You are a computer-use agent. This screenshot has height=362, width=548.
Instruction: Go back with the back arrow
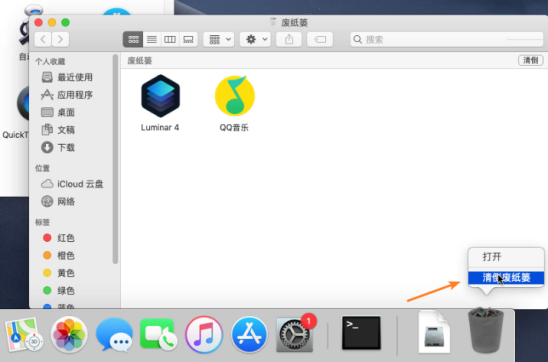43,39
